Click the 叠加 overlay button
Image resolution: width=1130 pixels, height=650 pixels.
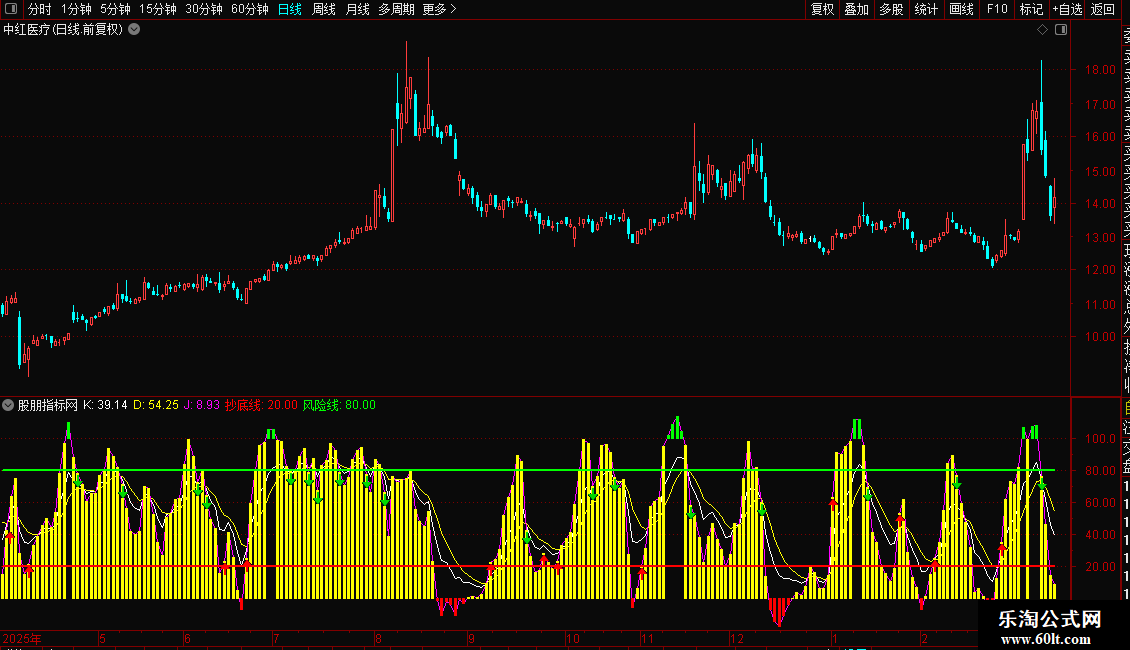pyautogui.click(x=857, y=9)
